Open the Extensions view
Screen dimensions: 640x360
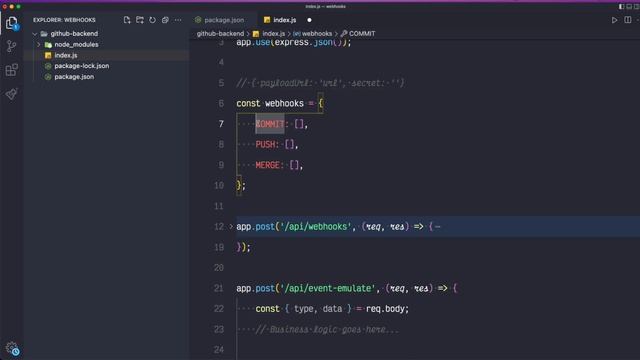(12, 70)
